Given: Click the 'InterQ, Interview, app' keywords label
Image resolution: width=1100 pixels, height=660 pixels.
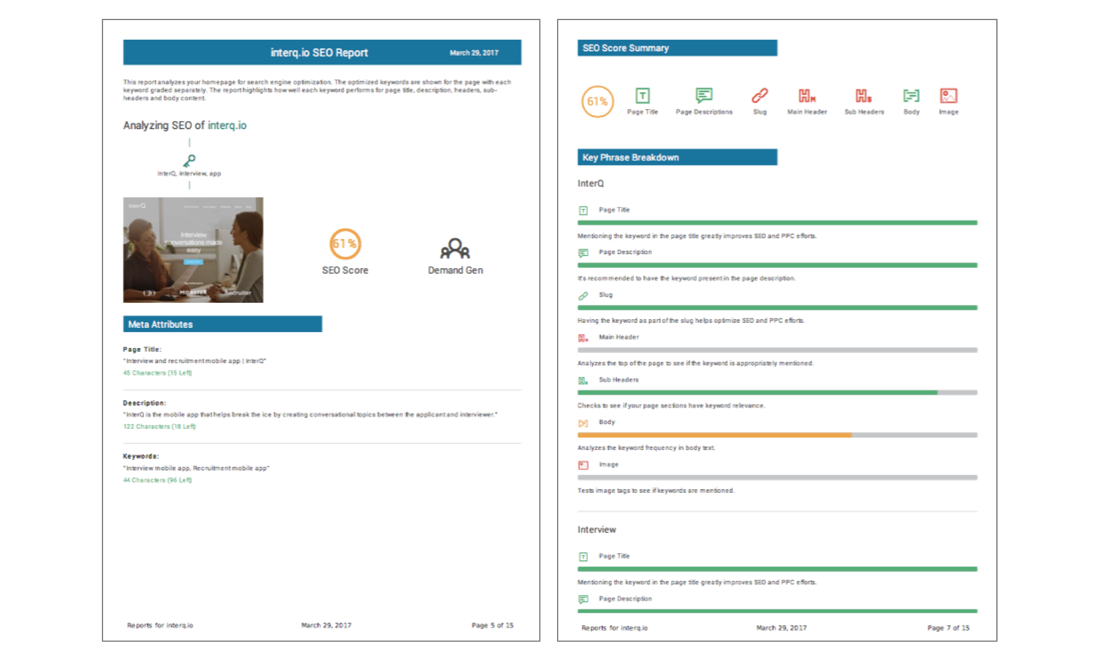Looking at the screenshot, I should pos(189,173).
